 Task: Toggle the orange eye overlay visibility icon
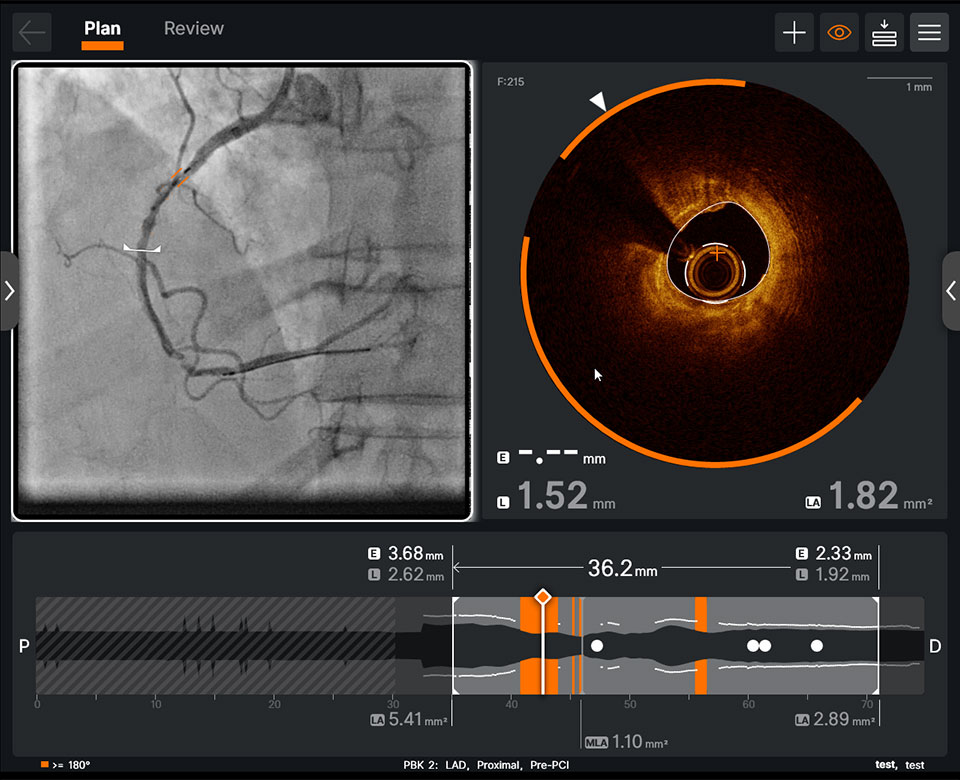click(x=839, y=32)
